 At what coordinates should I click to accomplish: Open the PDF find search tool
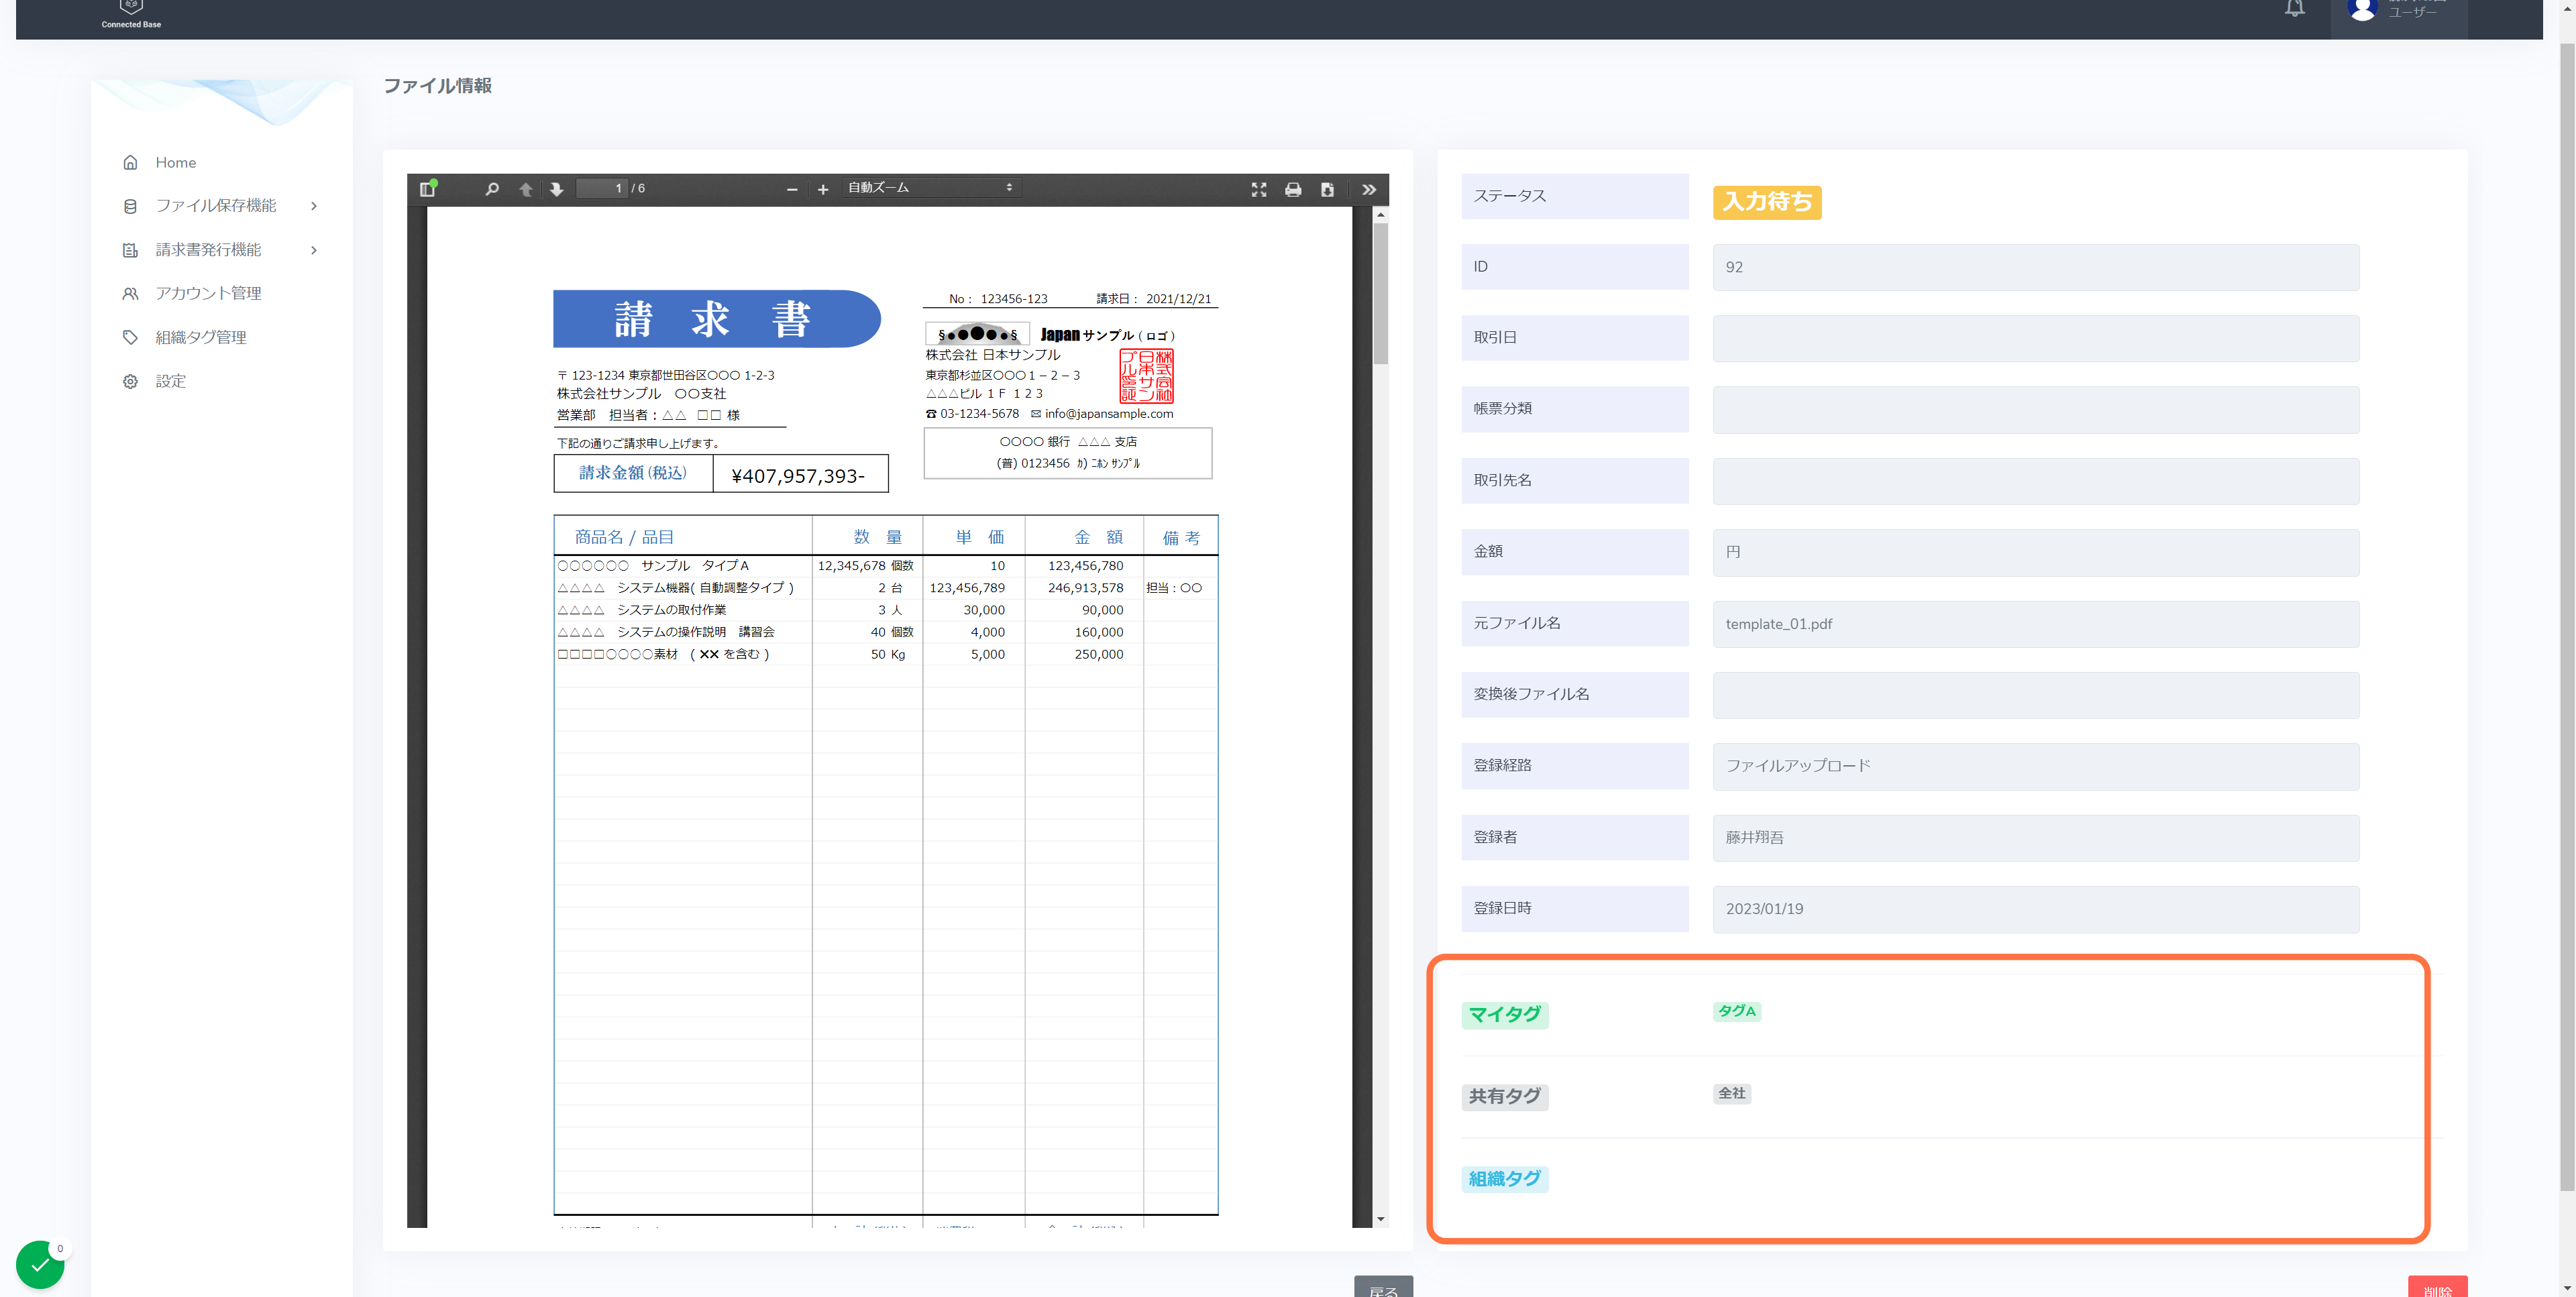(492, 189)
